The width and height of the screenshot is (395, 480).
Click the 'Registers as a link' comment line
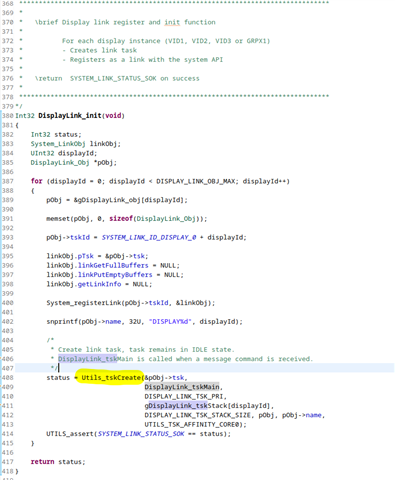(143, 60)
